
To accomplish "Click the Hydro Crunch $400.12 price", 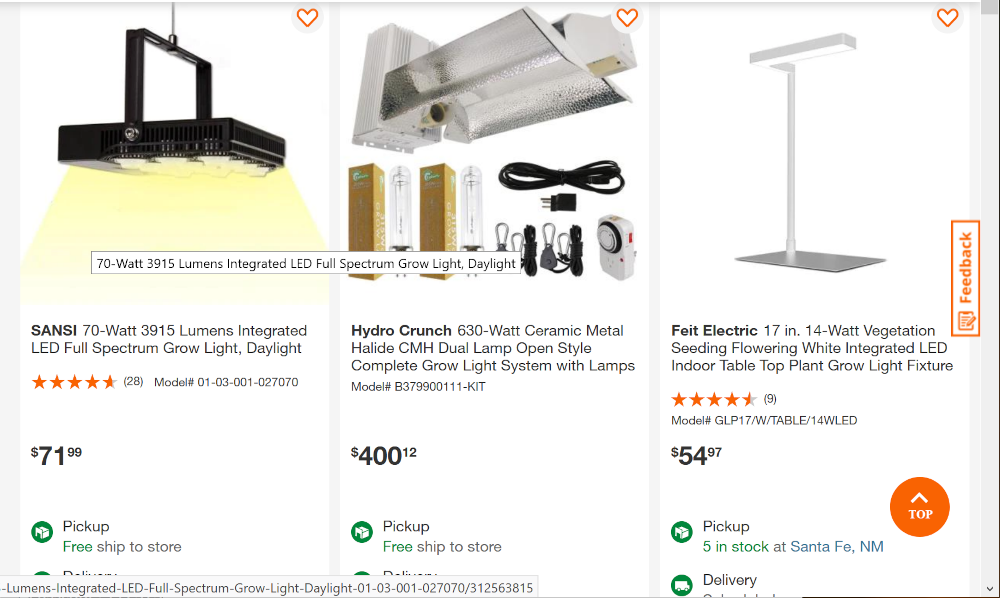I will (384, 455).
